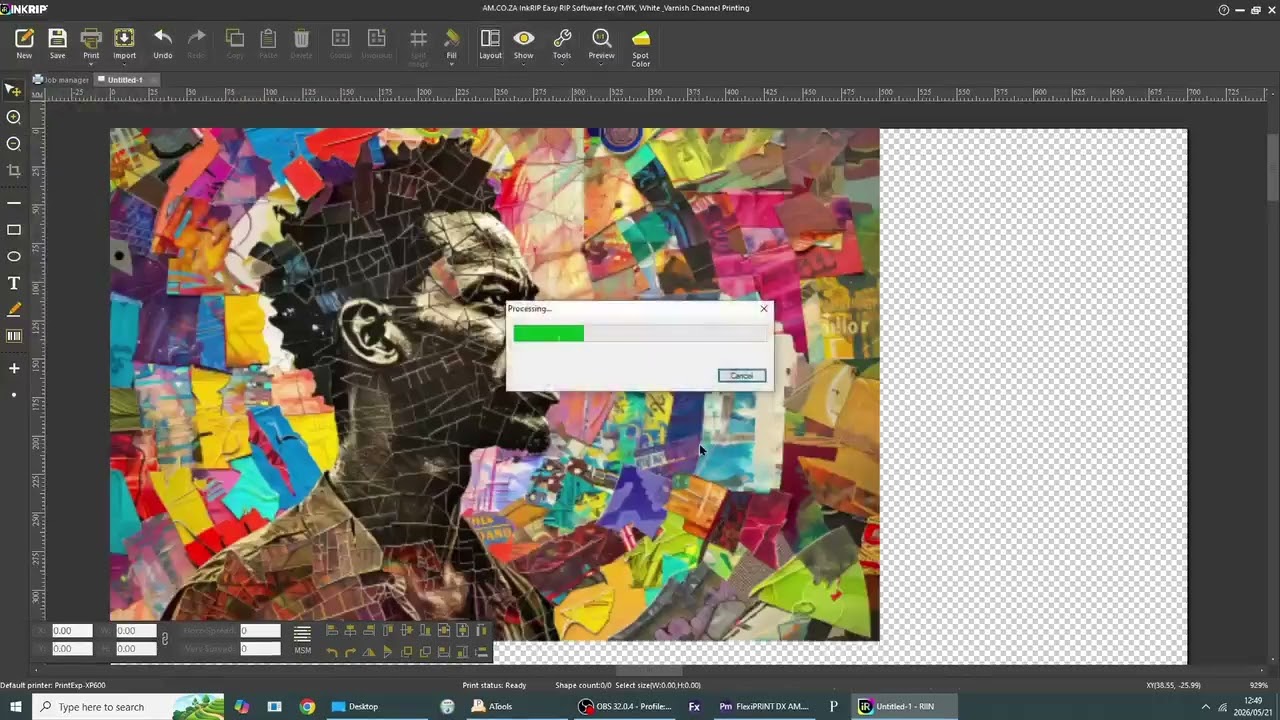
Task: Select the plus add tool
Action: tap(14, 369)
